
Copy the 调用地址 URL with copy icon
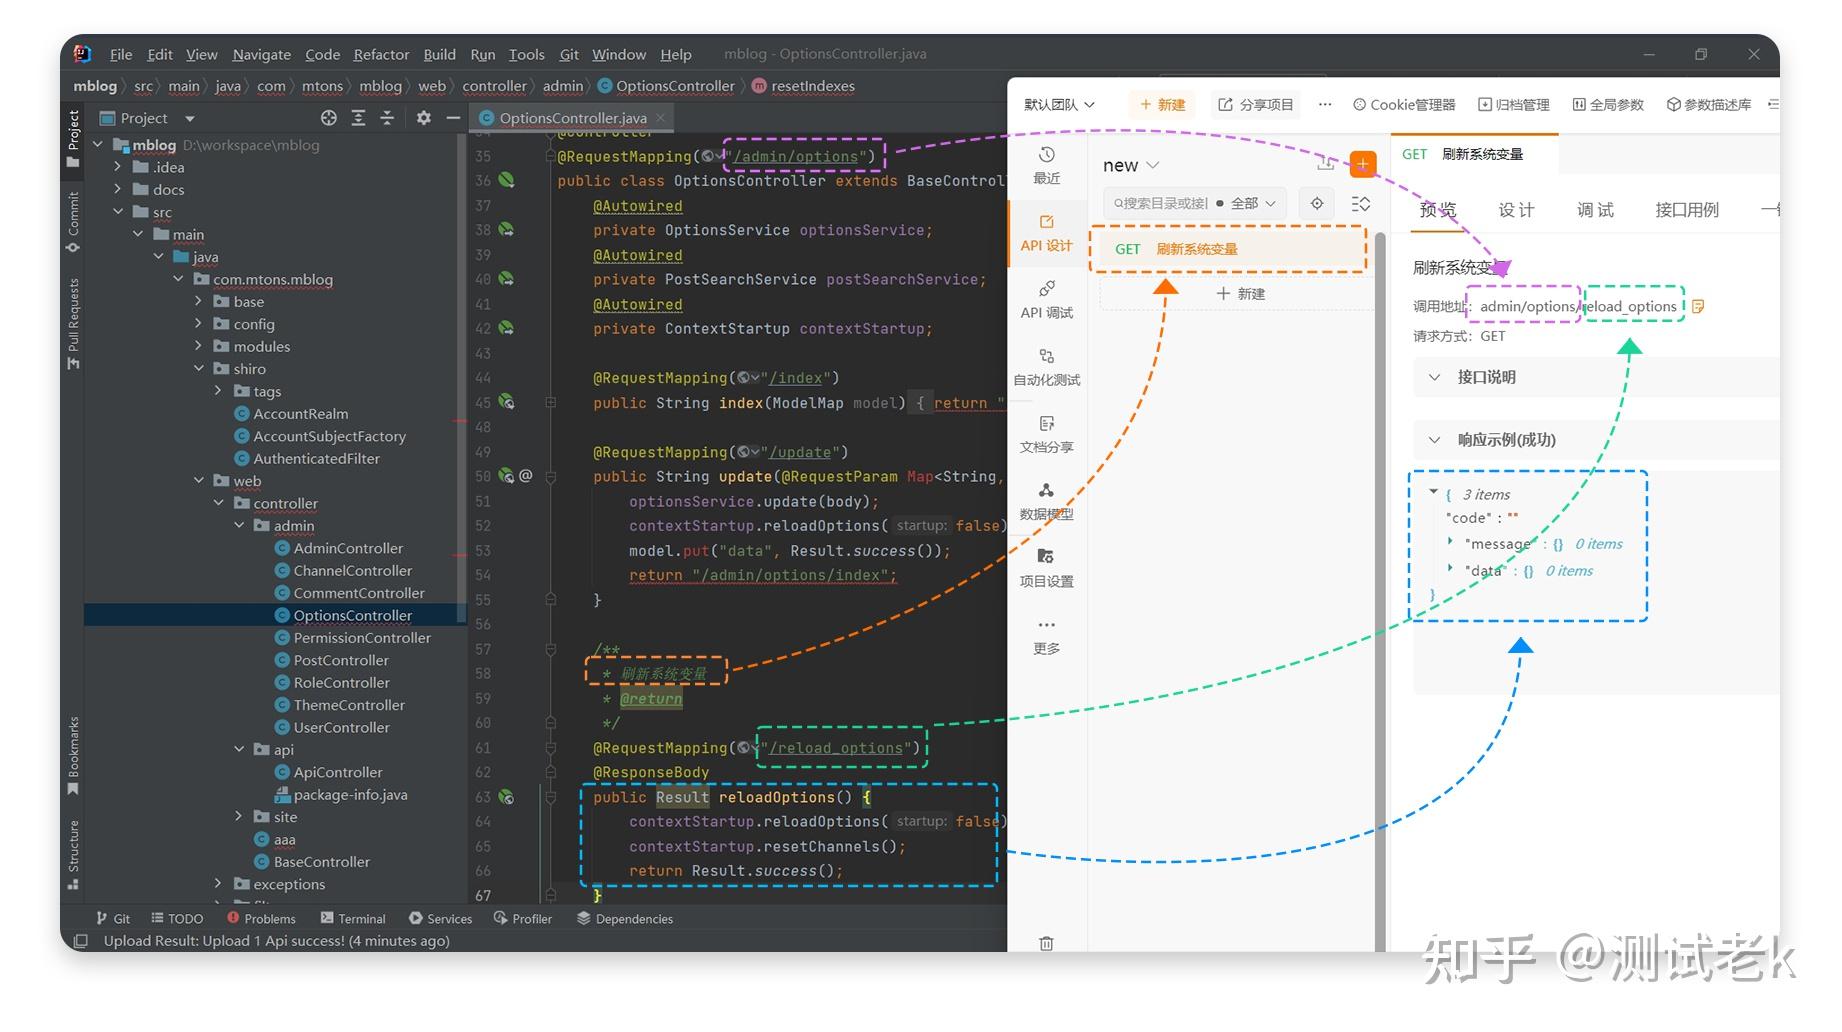pyautogui.click(x=1698, y=306)
